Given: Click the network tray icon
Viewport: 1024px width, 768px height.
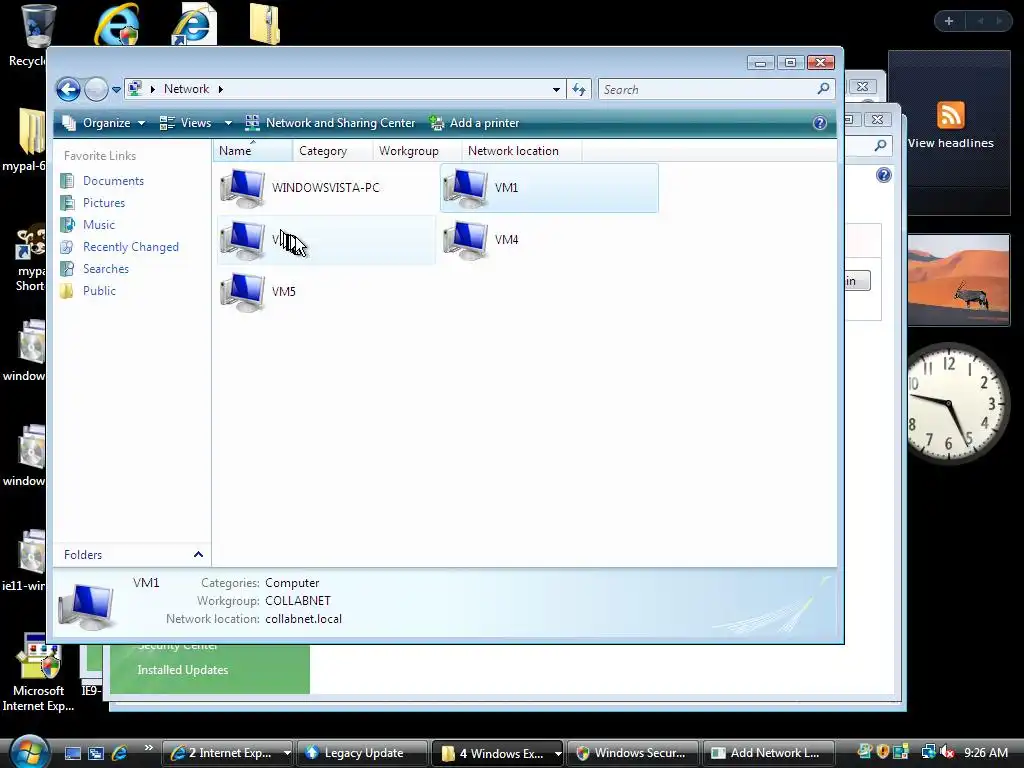Looking at the screenshot, I should click(x=928, y=752).
